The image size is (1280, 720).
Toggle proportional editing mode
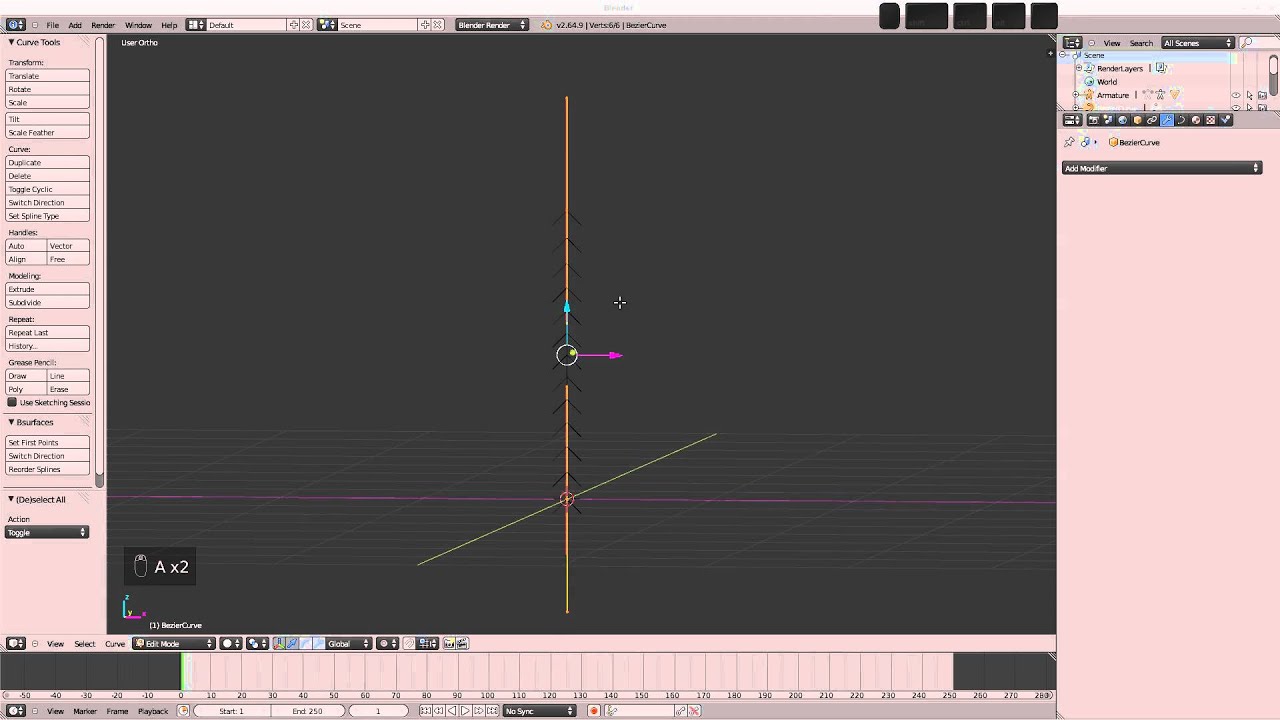click(x=388, y=643)
